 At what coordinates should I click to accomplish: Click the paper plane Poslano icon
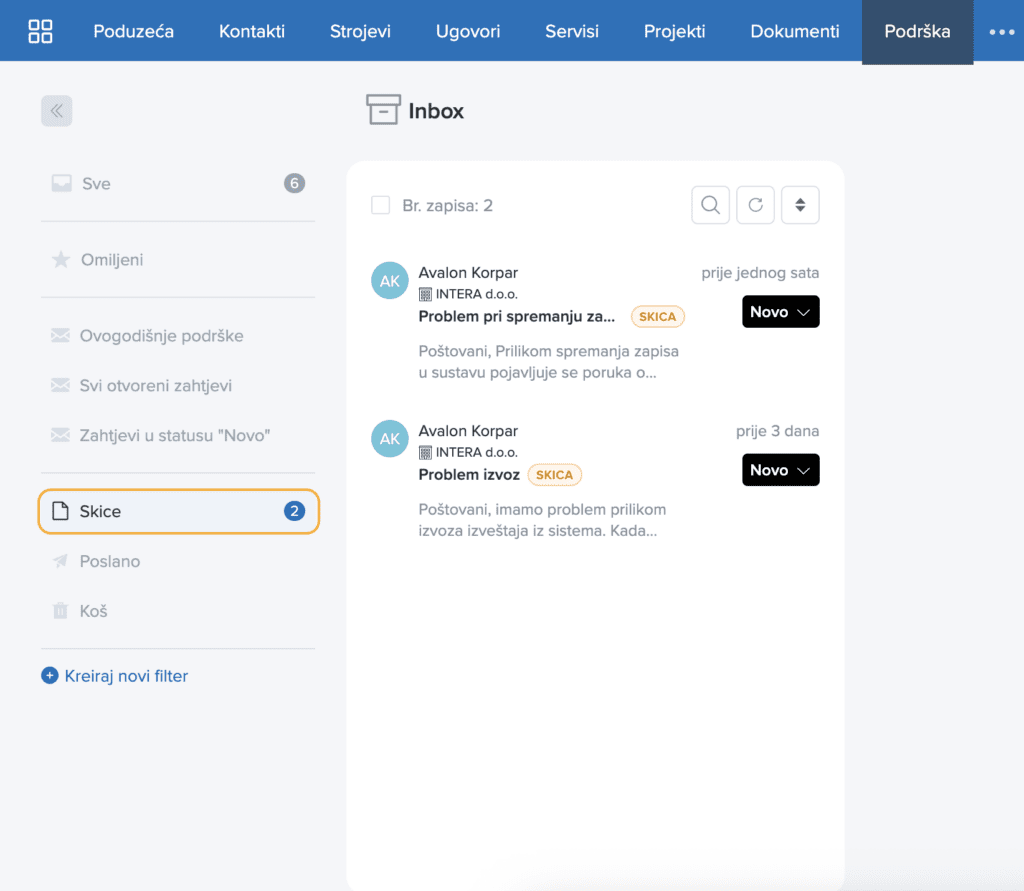pyautogui.click(x=60, y=561)
